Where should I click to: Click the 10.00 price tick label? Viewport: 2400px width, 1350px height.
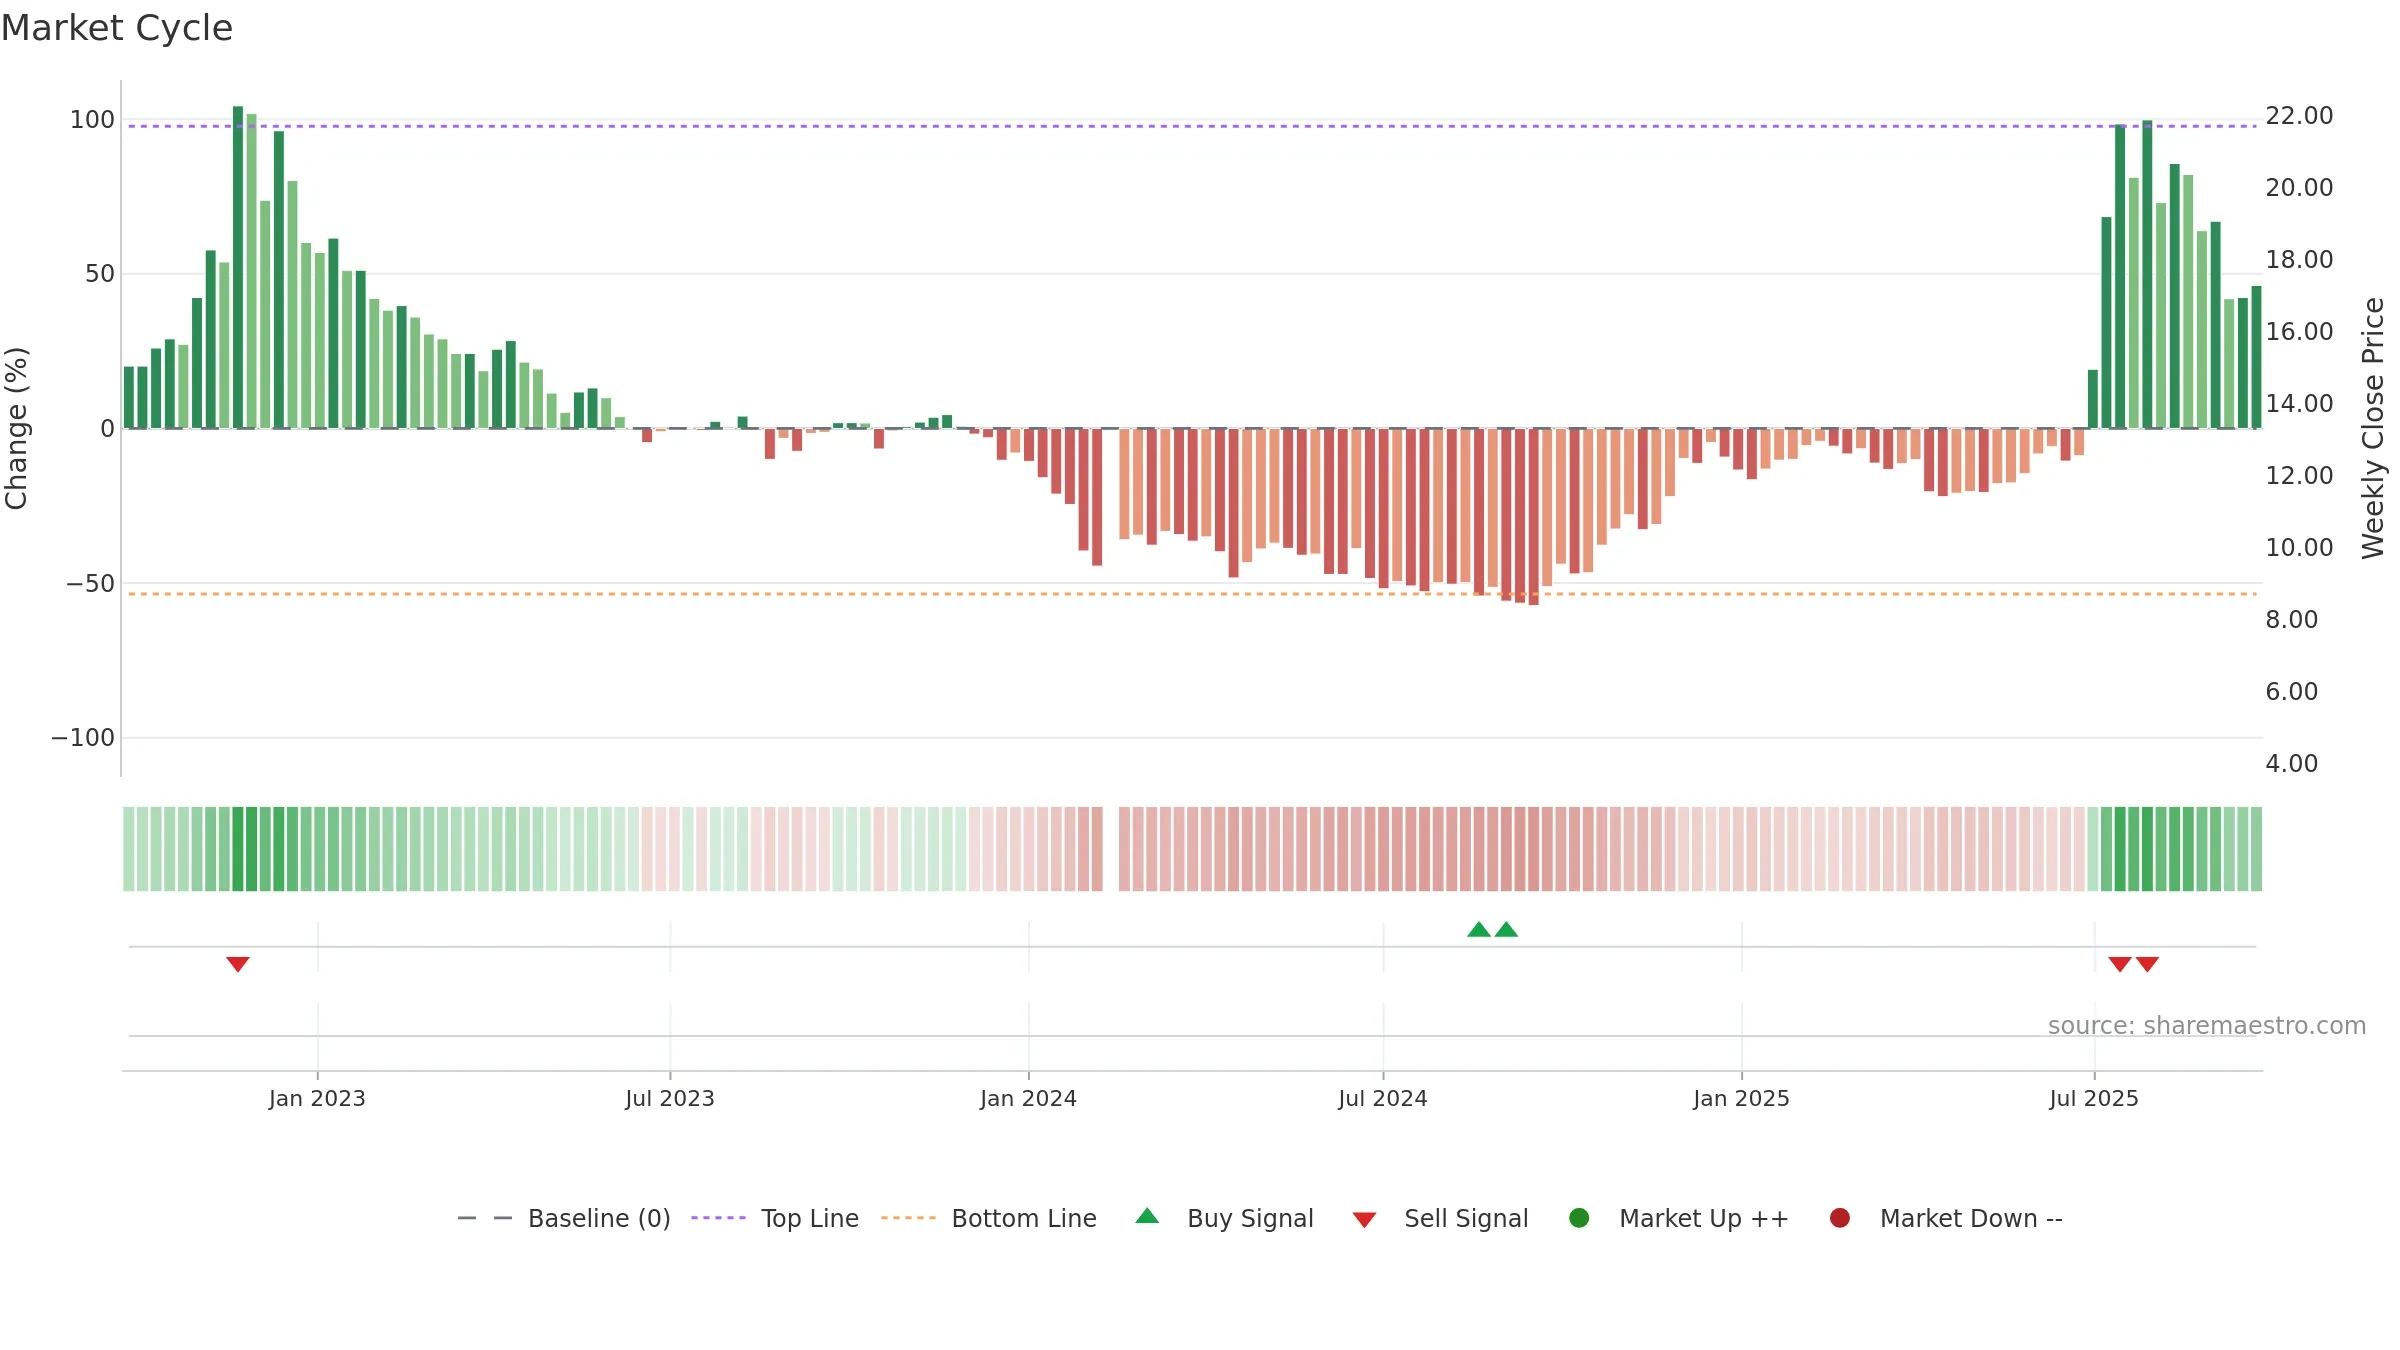pyautogui.click(x=2299, y=548)
